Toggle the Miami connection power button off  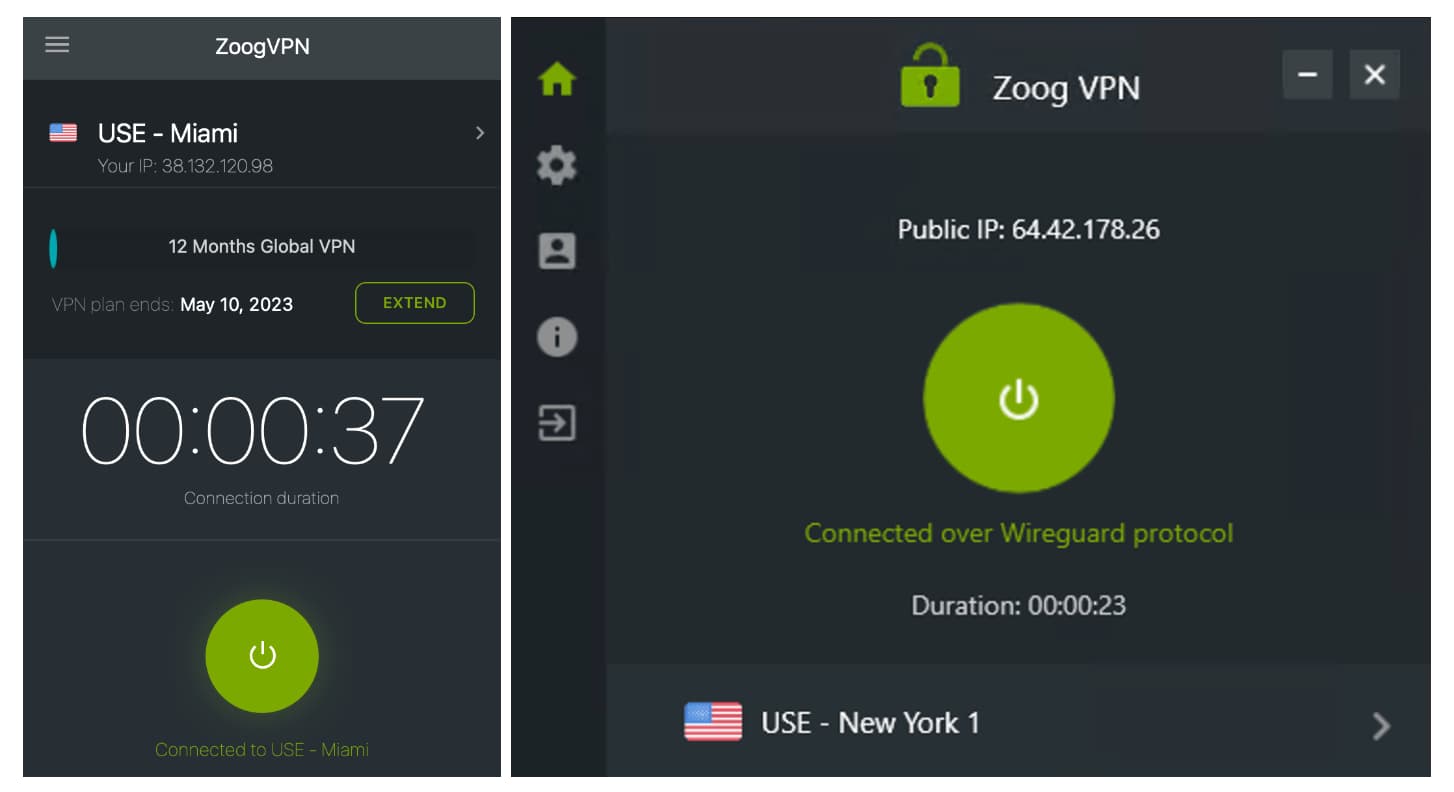[262, 656]
